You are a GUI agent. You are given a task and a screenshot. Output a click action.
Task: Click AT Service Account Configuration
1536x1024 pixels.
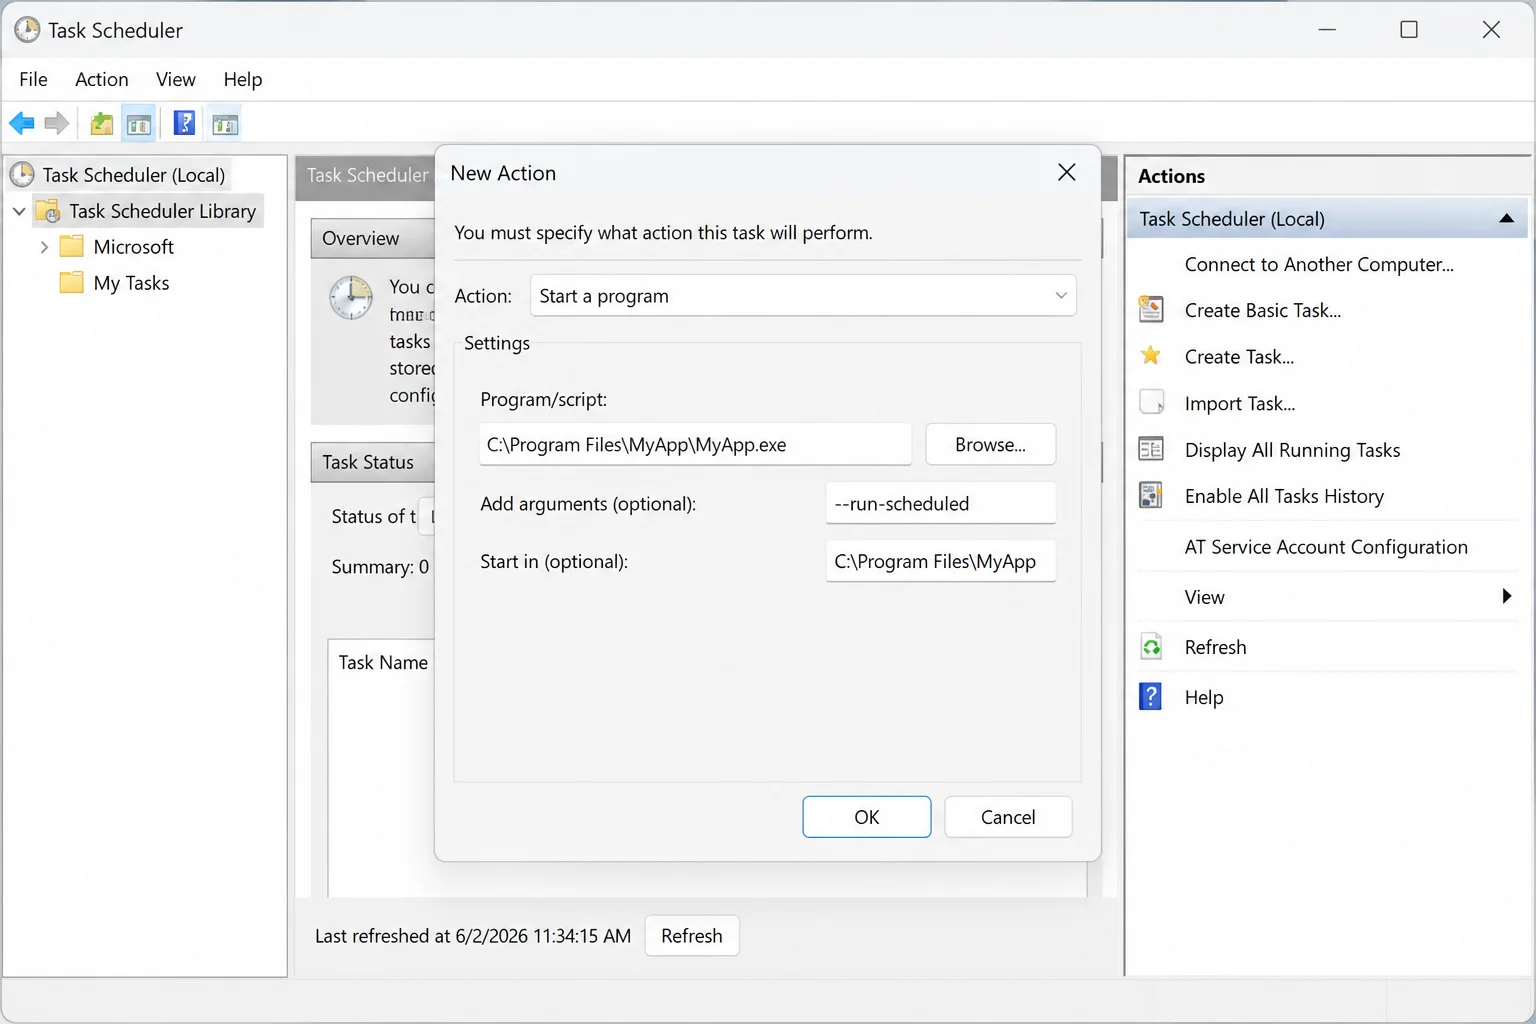[x=1326, y=546]
